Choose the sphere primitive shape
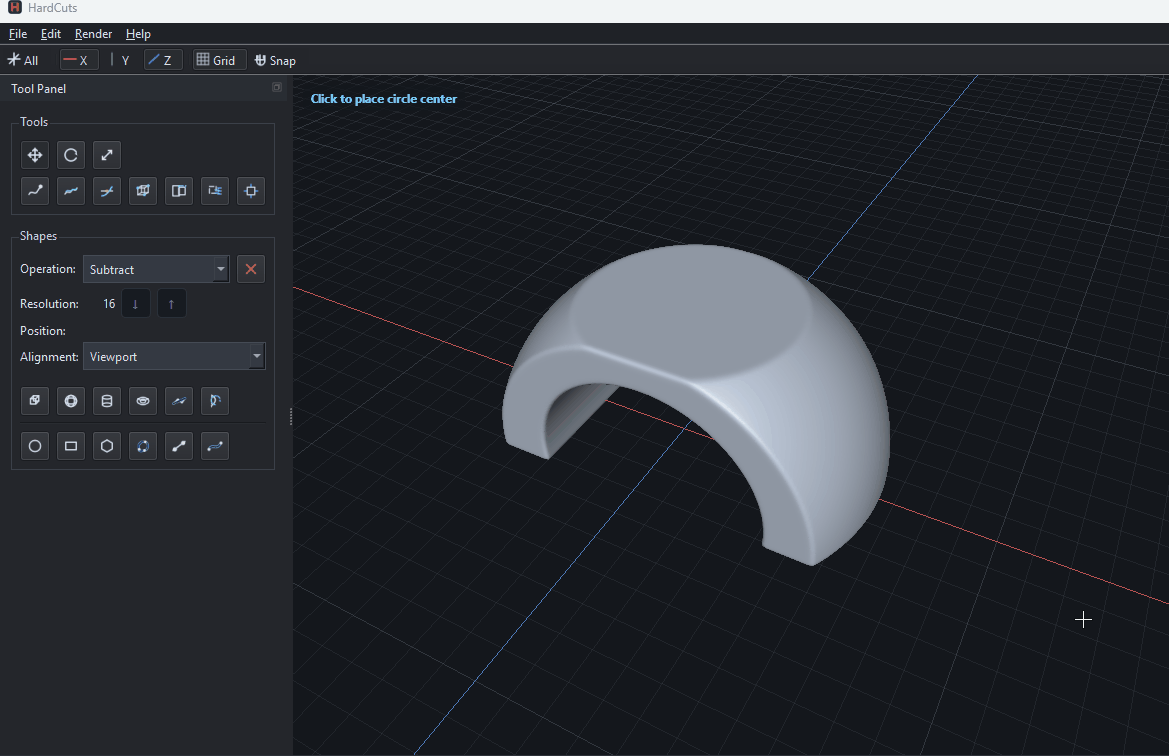 [71, 401]
